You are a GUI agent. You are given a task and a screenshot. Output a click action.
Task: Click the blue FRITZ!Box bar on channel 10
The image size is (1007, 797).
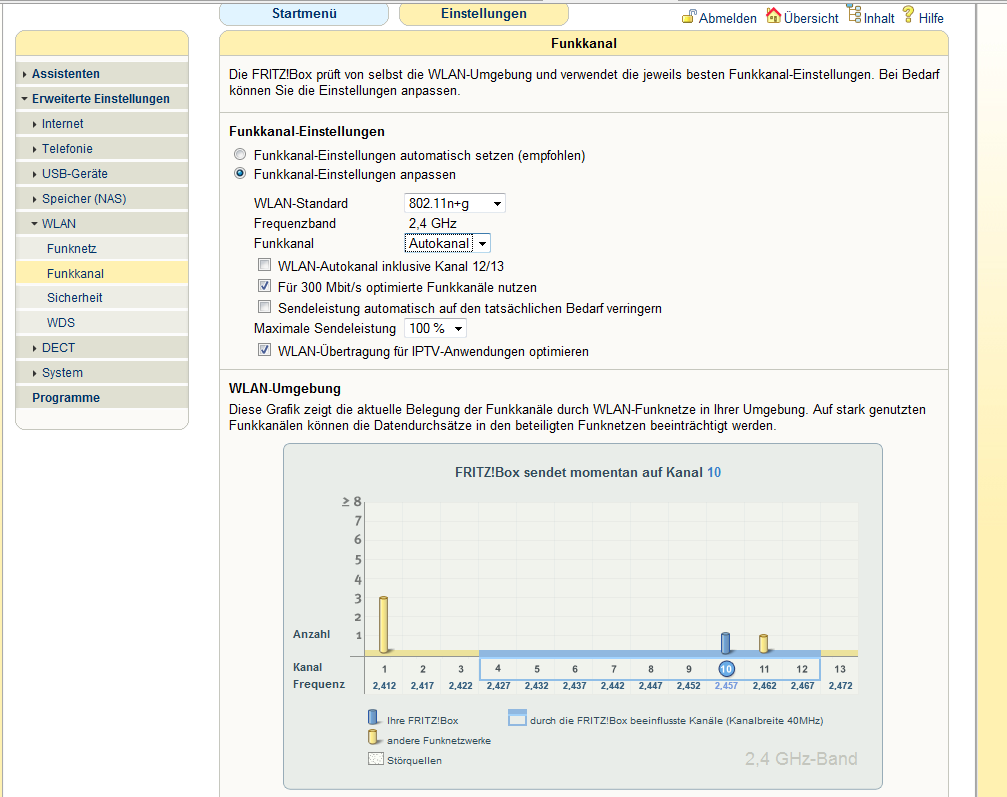726,642
